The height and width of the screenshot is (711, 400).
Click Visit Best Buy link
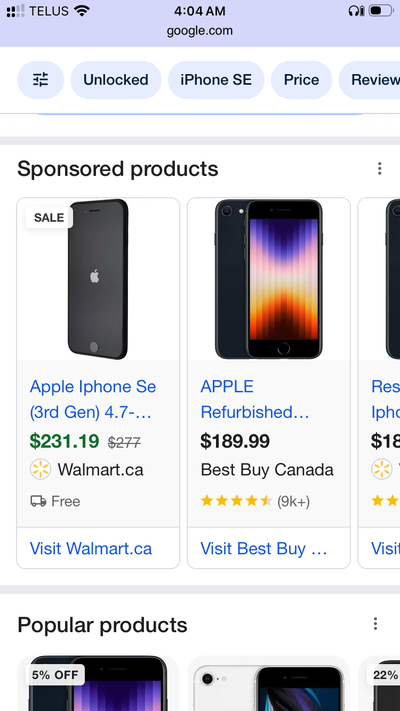point(263,549)
